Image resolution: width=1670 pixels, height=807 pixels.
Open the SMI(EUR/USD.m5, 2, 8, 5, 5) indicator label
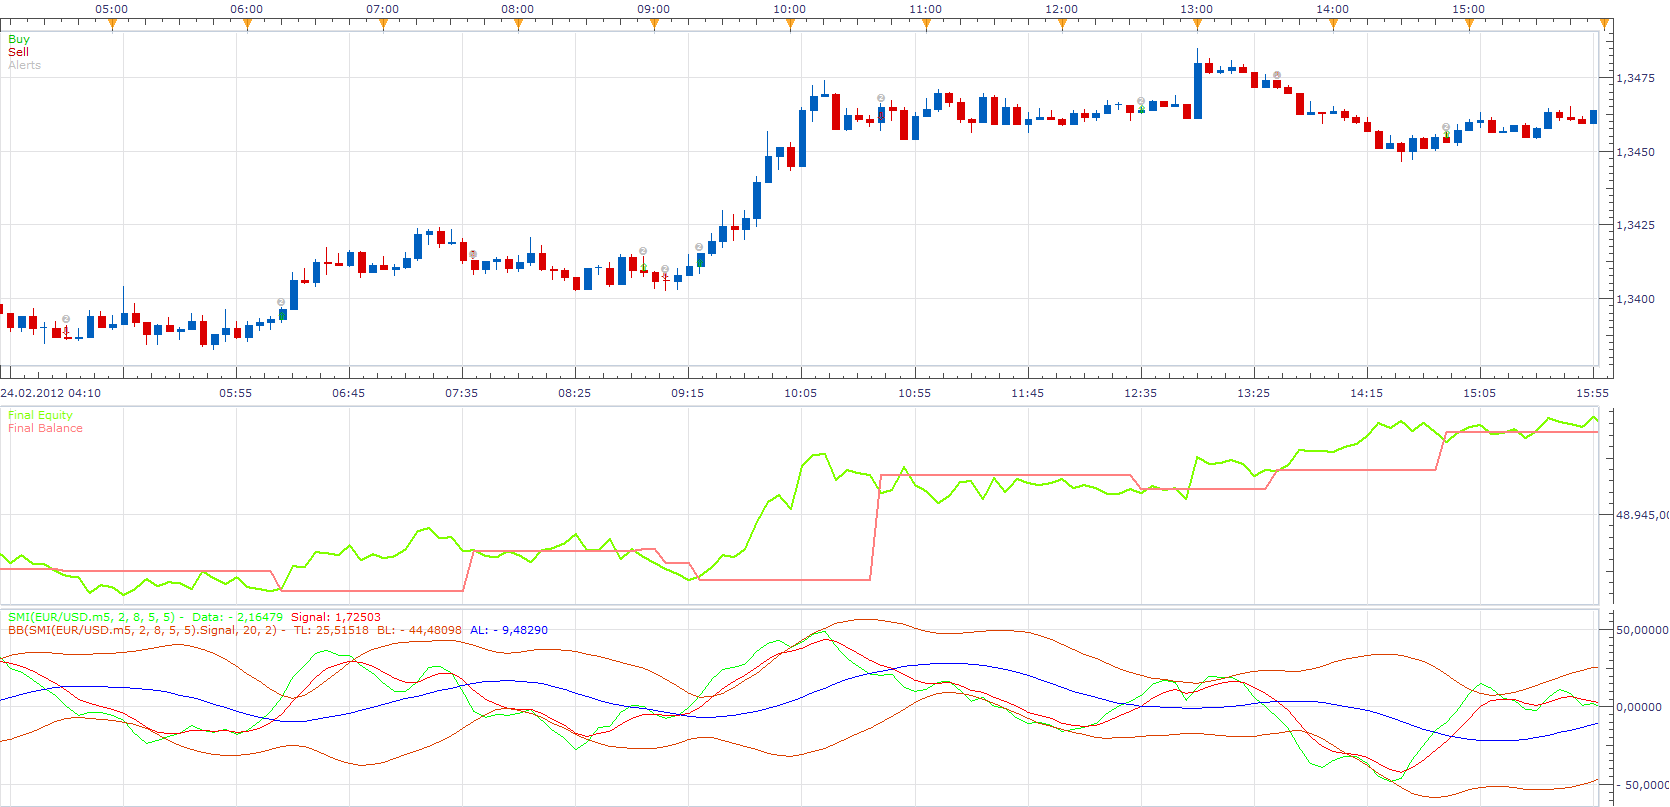click(x=91, y=617)
